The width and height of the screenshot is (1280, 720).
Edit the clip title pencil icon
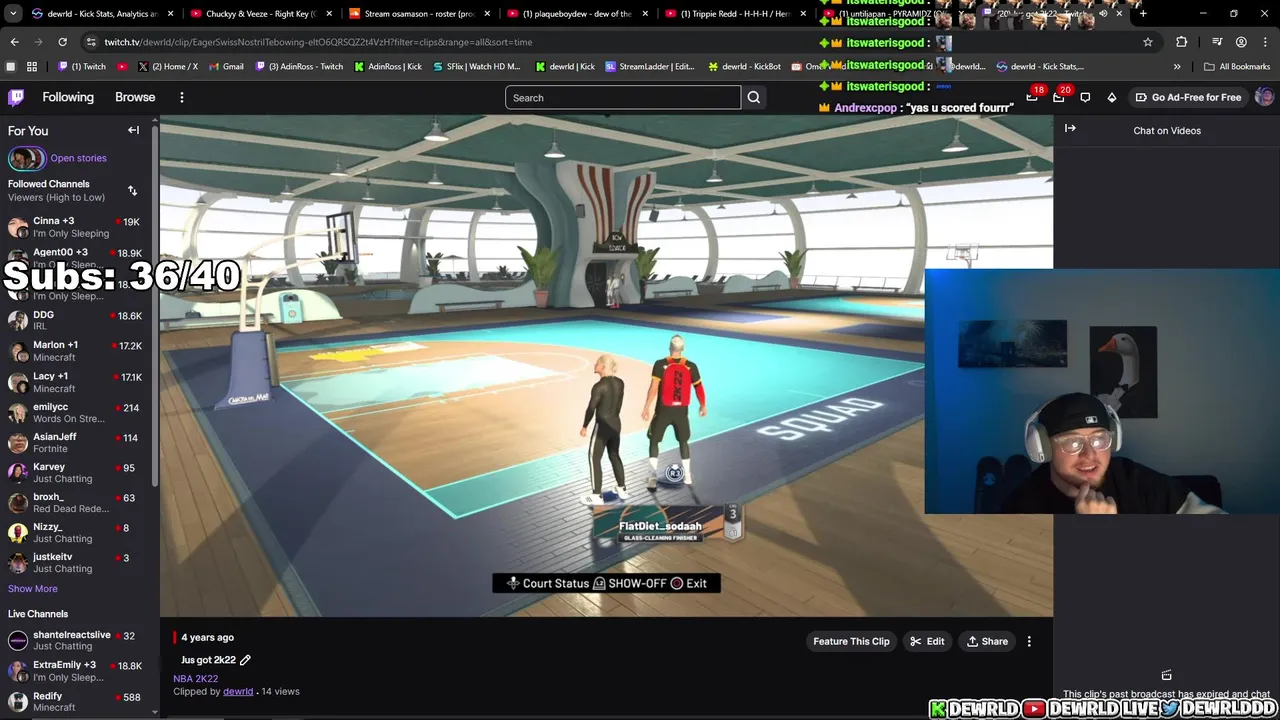[x=245, y=660]
